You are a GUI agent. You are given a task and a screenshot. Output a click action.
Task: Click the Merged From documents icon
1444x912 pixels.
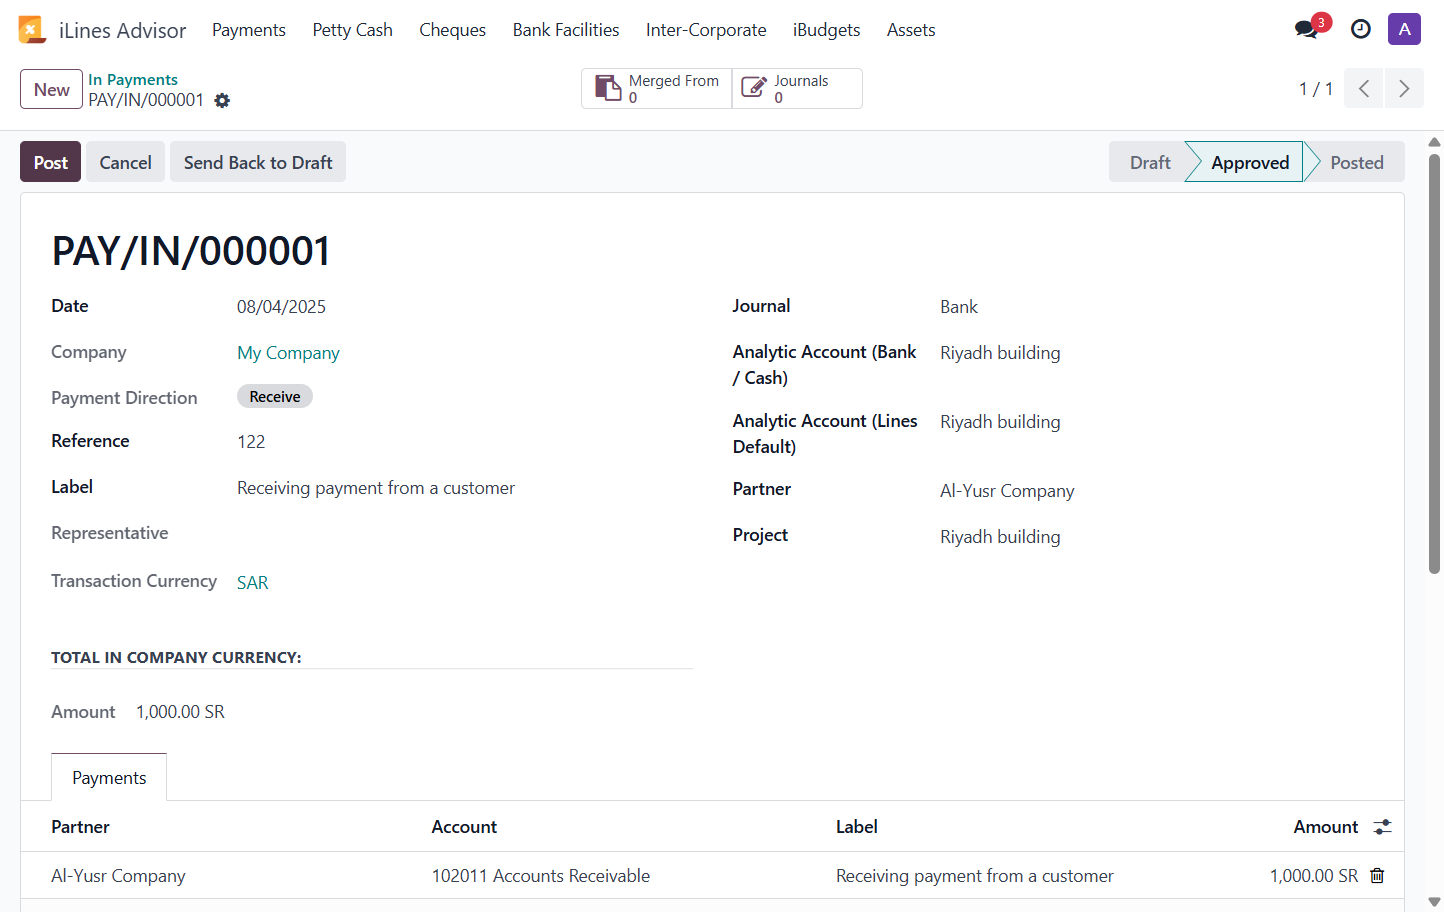tap(608, 88)
